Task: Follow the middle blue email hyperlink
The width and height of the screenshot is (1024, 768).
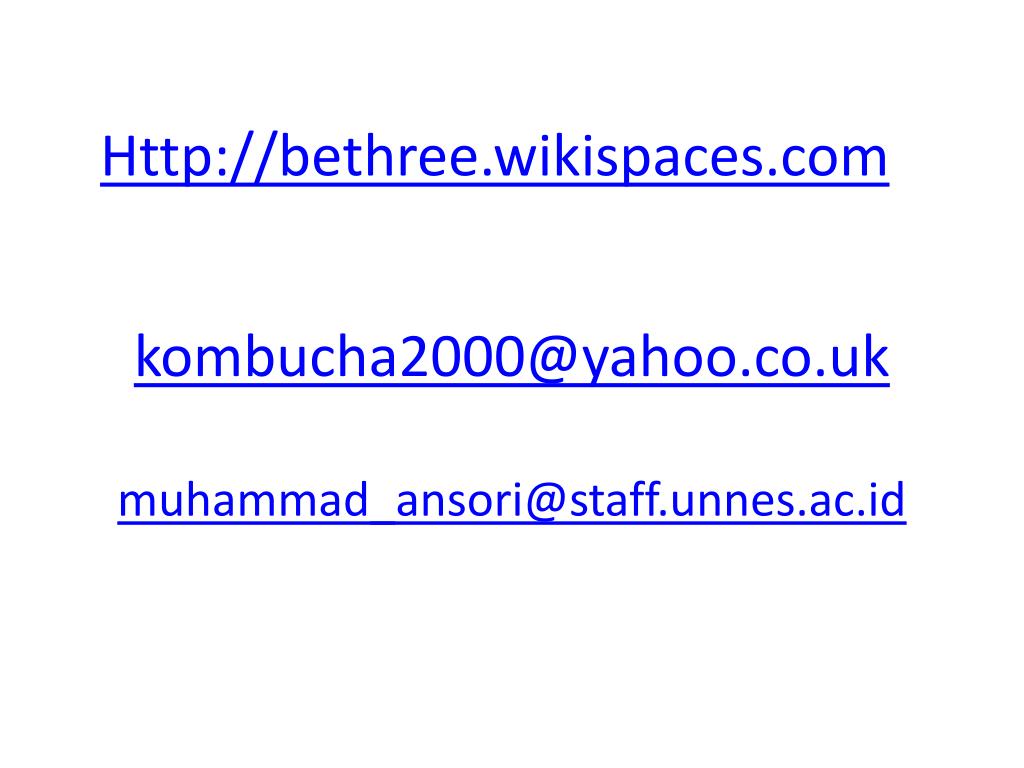Action: [512, 359]
